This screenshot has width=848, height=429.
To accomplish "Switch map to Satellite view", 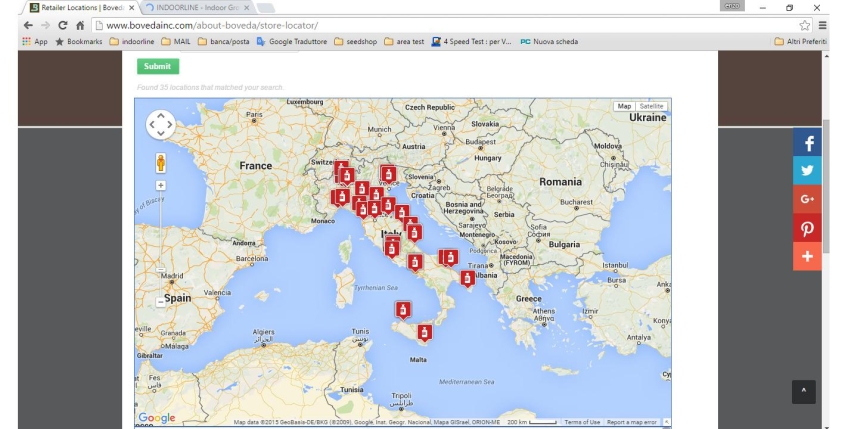I will [652, 106].
